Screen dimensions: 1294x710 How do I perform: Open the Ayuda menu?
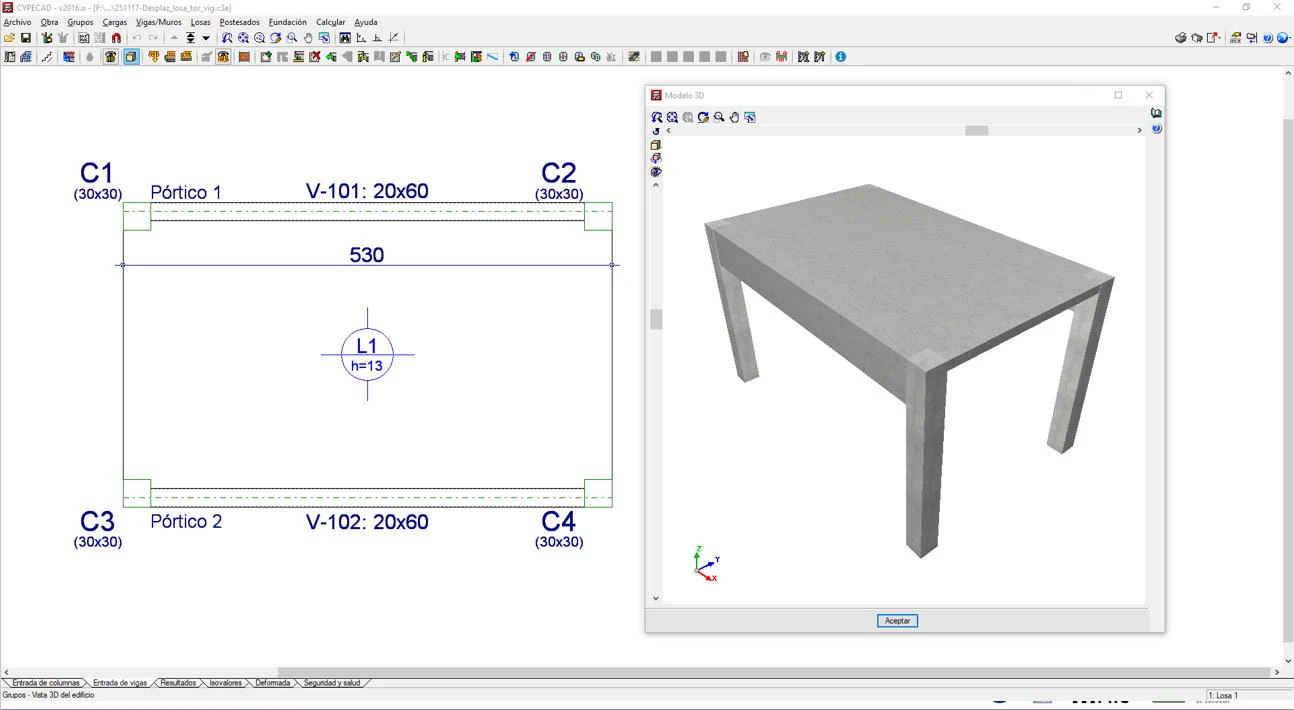[x=366, y=22]
